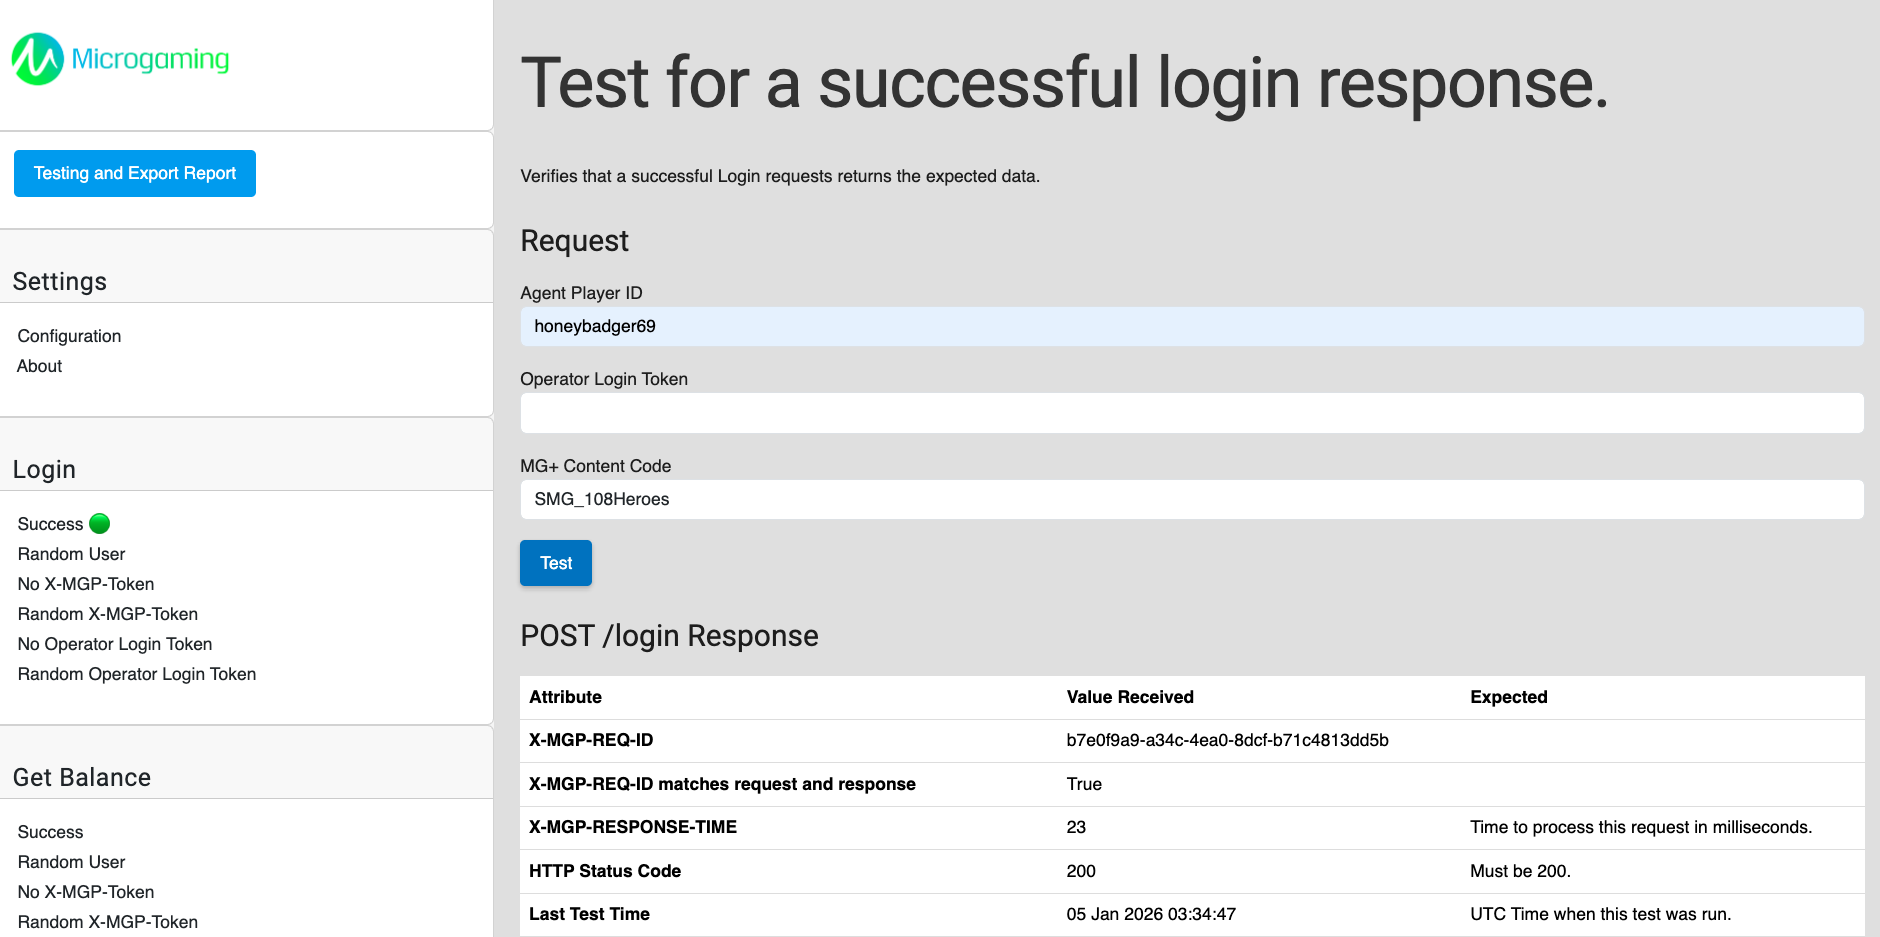Click the green success status indicator
The width and height of the screenshot is (1880, 937).
[x=101, y=522]
